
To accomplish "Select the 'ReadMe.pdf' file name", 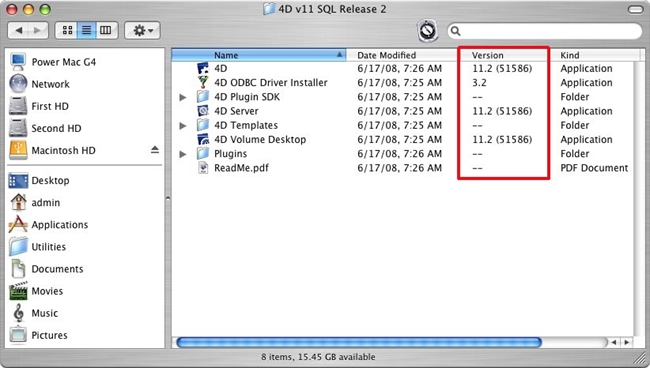I will click(x=241, y=168).
